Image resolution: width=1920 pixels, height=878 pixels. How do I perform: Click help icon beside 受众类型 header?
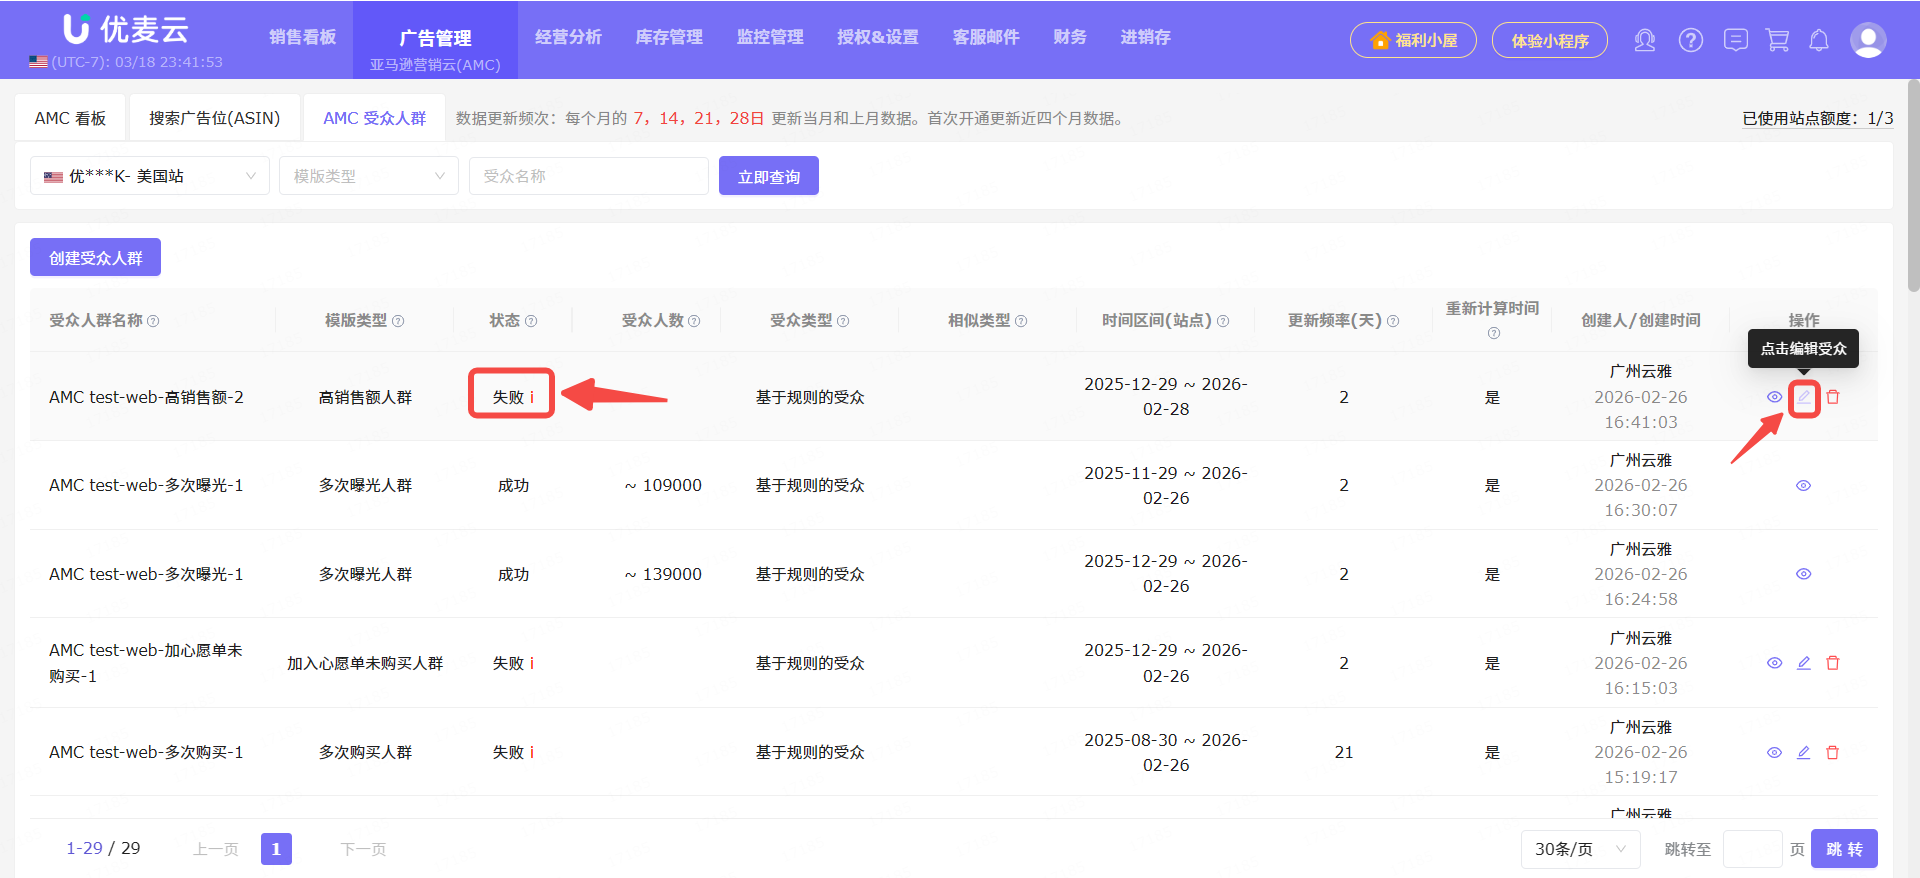pos(843,321)
